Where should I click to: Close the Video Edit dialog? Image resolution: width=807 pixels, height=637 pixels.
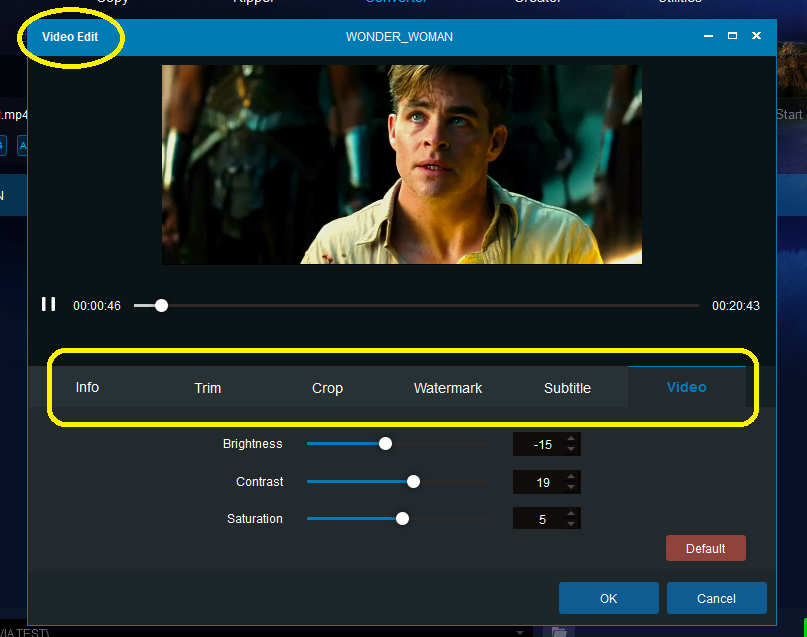(x=756, y=36)
